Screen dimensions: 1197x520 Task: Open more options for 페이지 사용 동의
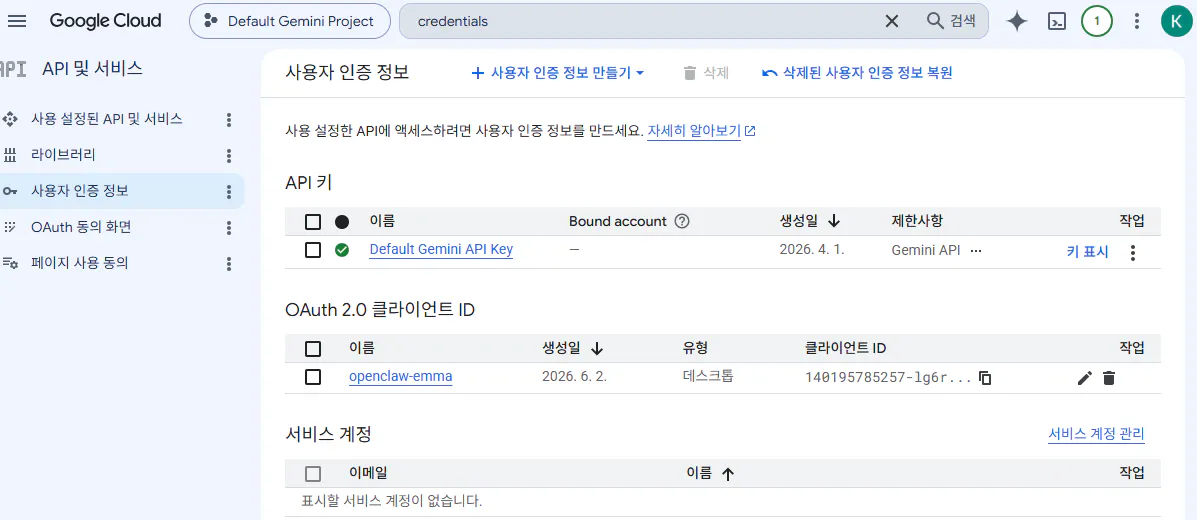pos(228,264)
